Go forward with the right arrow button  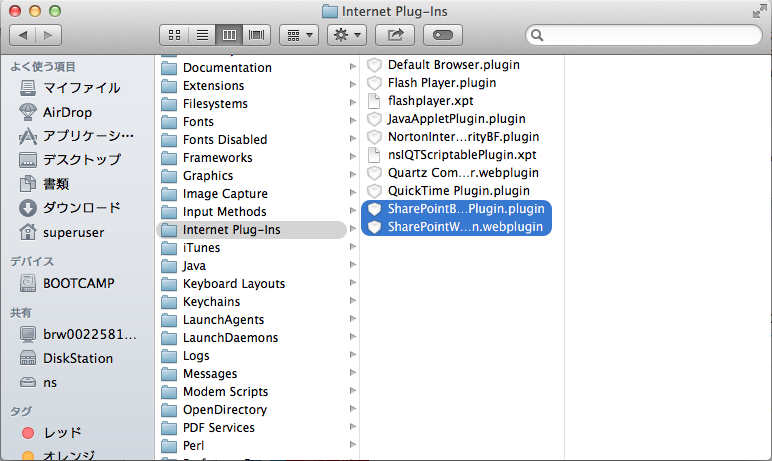(48, 35)
